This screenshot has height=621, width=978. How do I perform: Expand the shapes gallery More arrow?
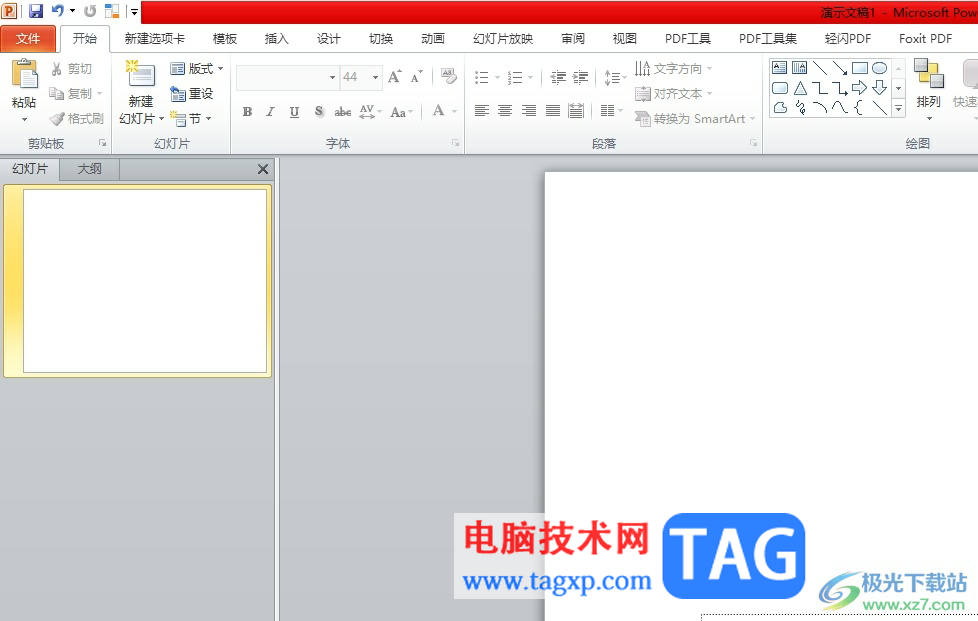pos(899,108)
